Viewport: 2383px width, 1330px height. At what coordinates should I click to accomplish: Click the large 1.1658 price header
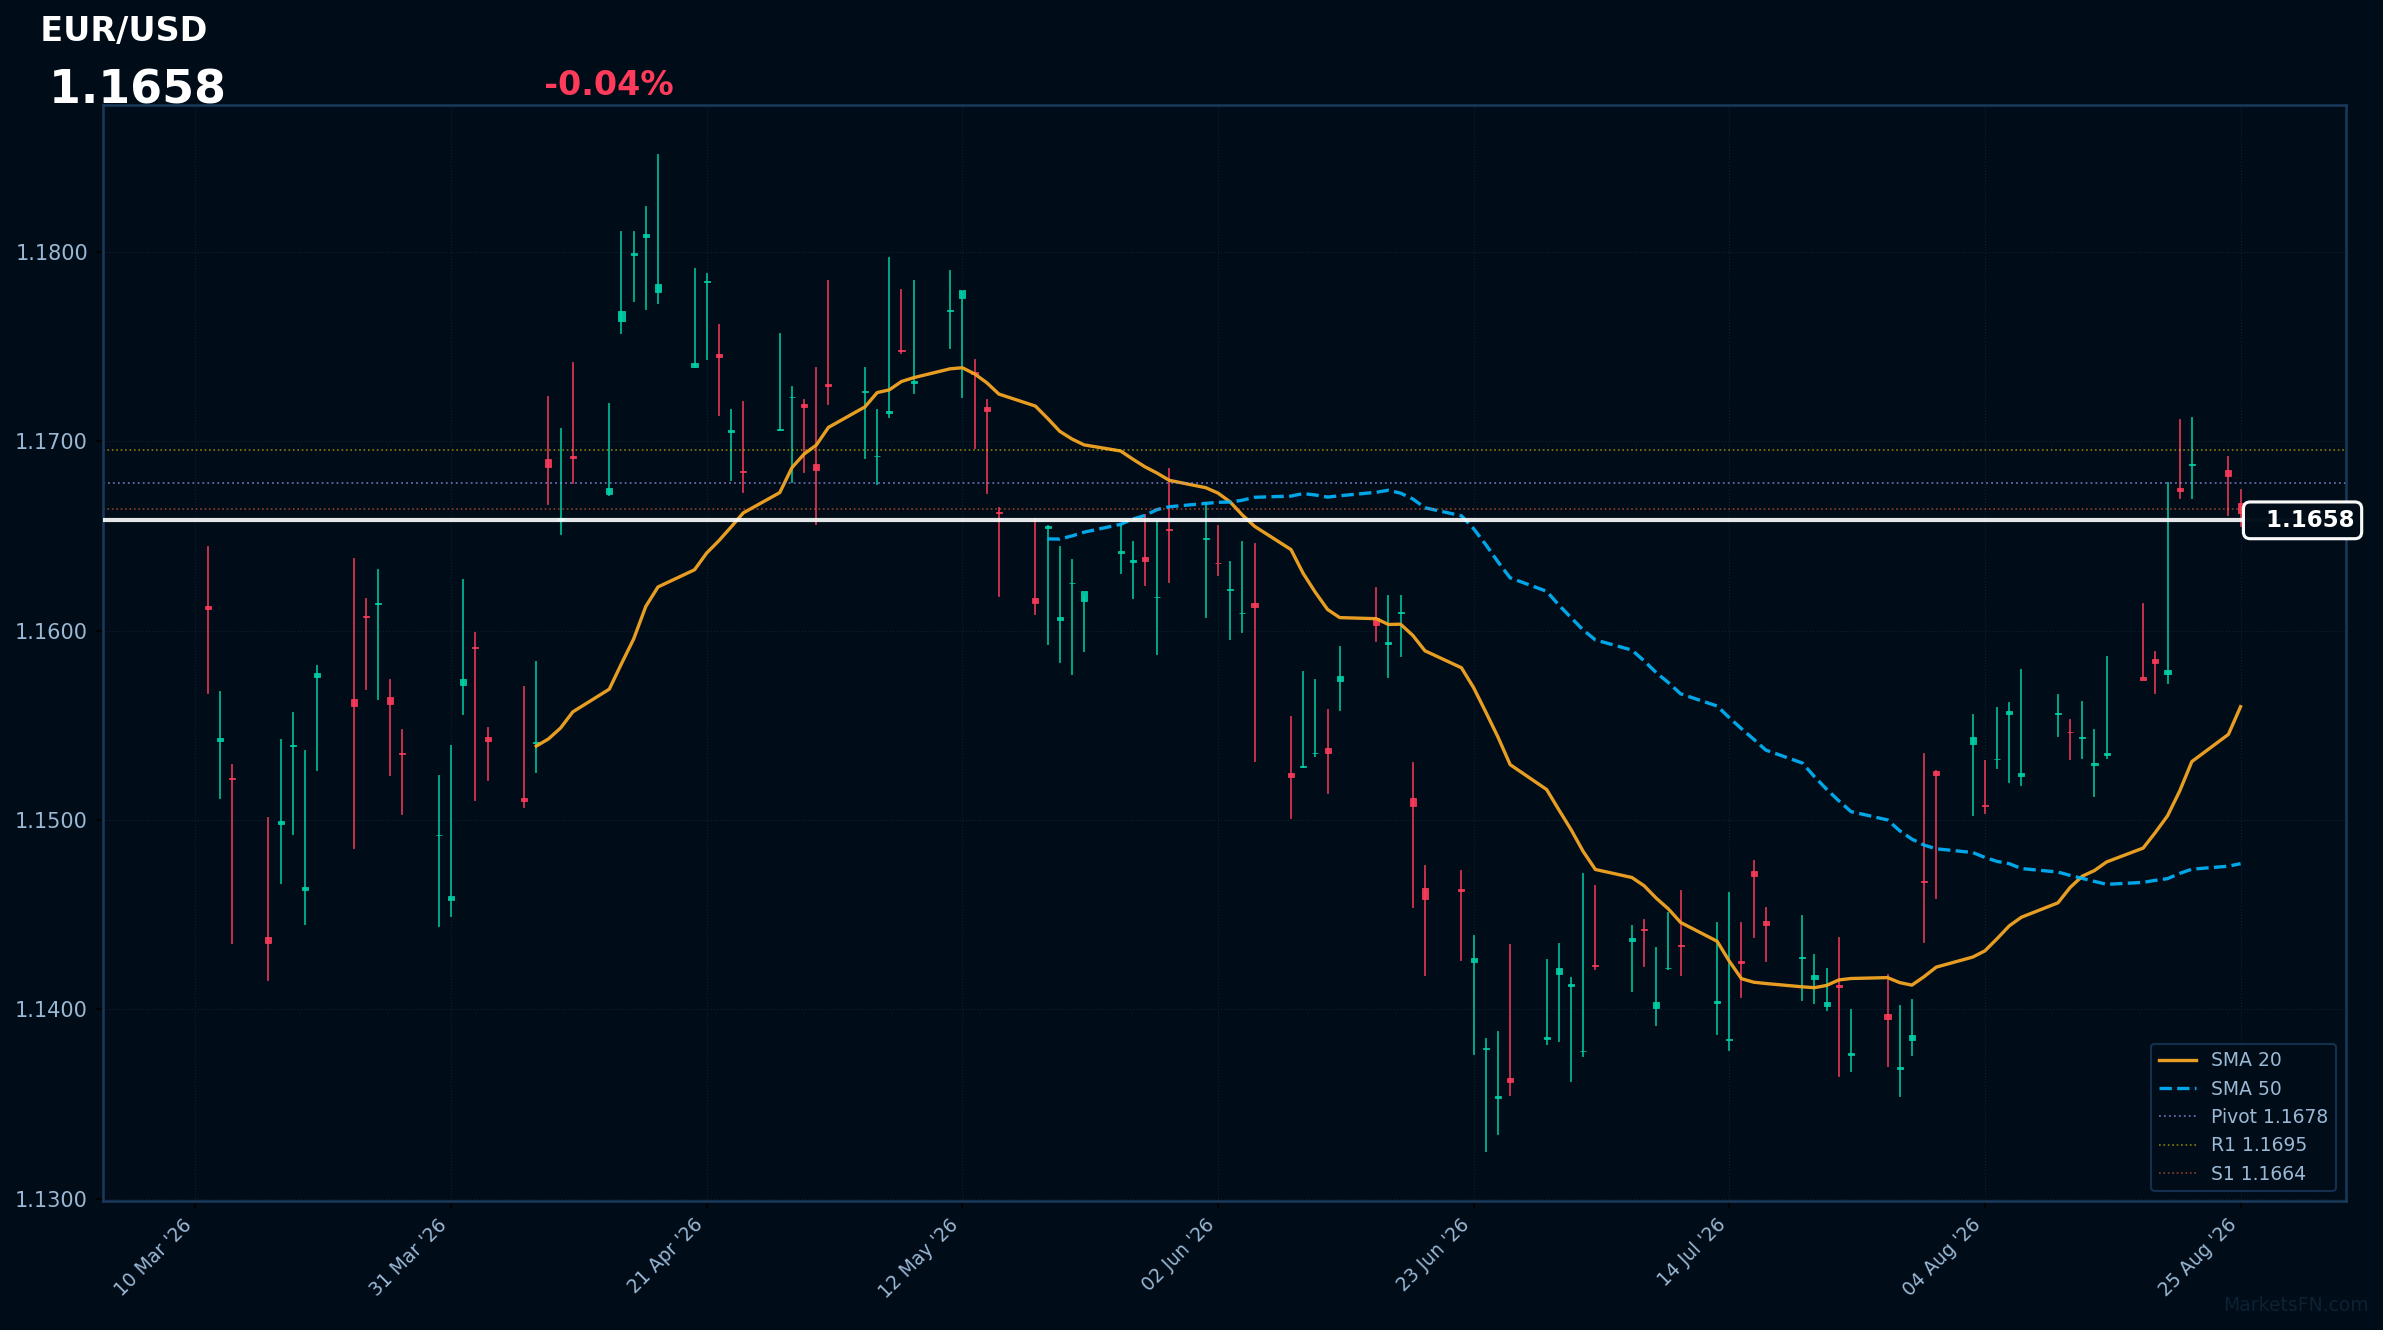click(137, 88)
